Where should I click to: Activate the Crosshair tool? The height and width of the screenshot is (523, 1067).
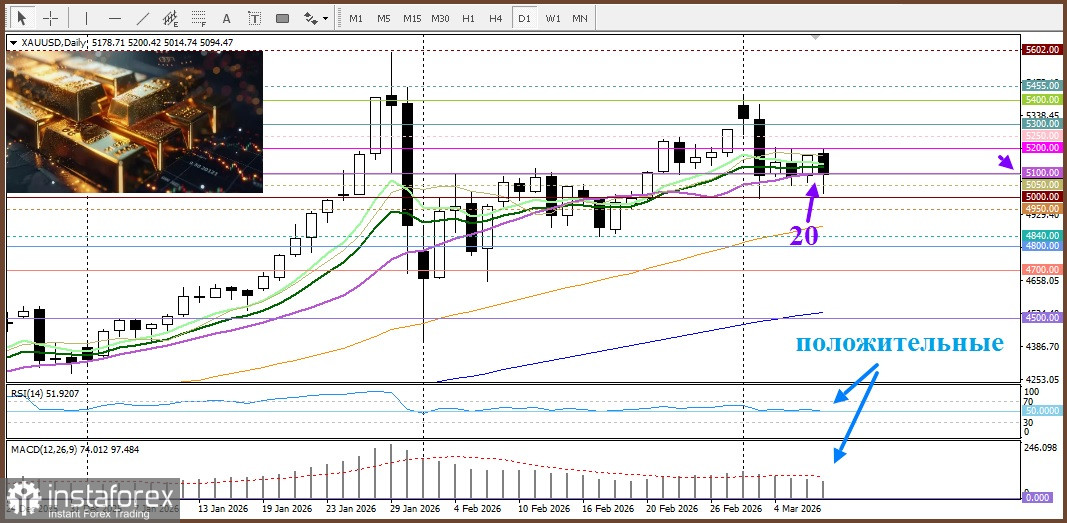coord(50,18)
